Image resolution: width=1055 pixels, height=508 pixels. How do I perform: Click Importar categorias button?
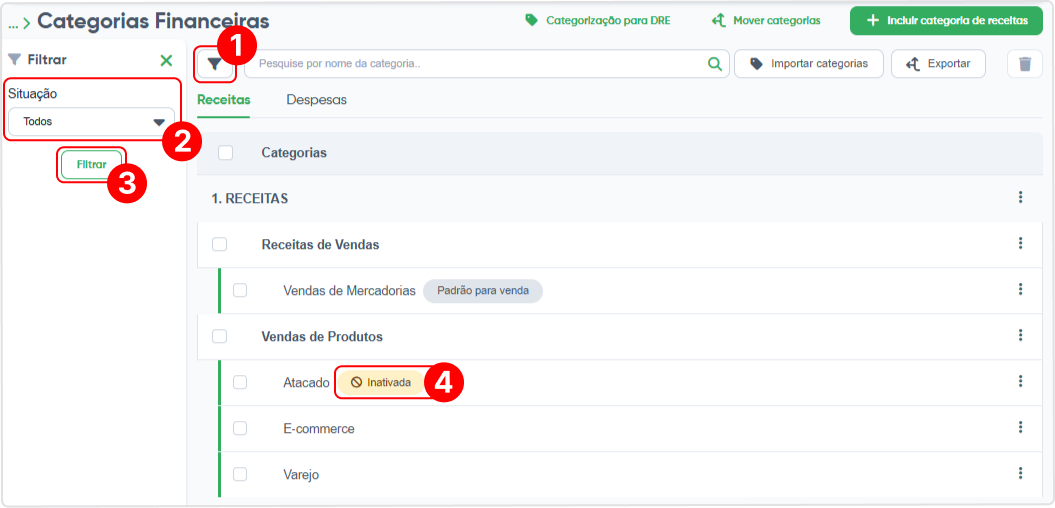pyautogui.click(x=809, y=64)
